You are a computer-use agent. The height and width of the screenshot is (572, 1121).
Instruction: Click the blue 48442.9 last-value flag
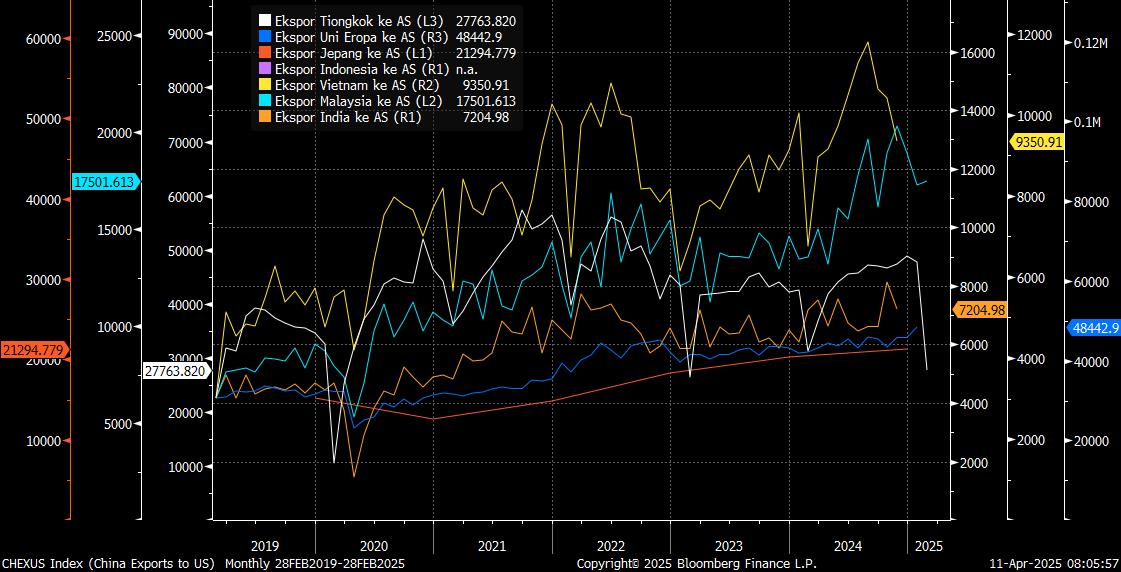pyautogui.click(x=1093, y=327)
